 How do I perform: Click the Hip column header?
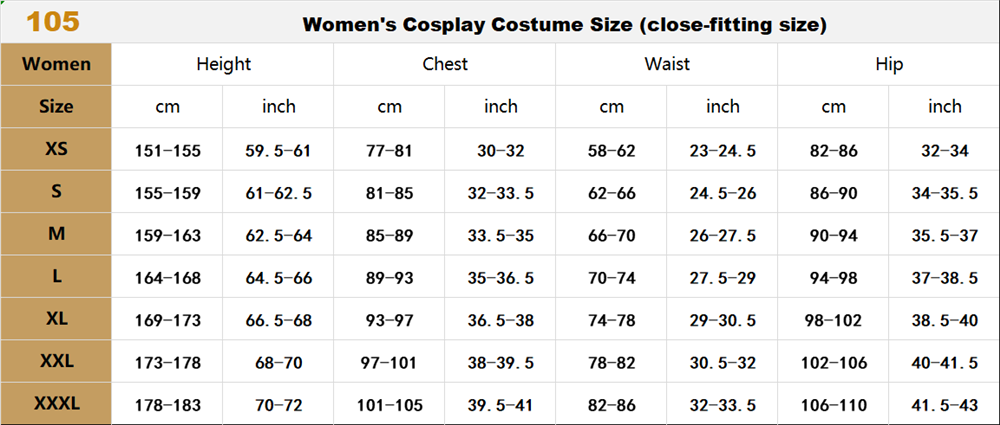point(888,64)
